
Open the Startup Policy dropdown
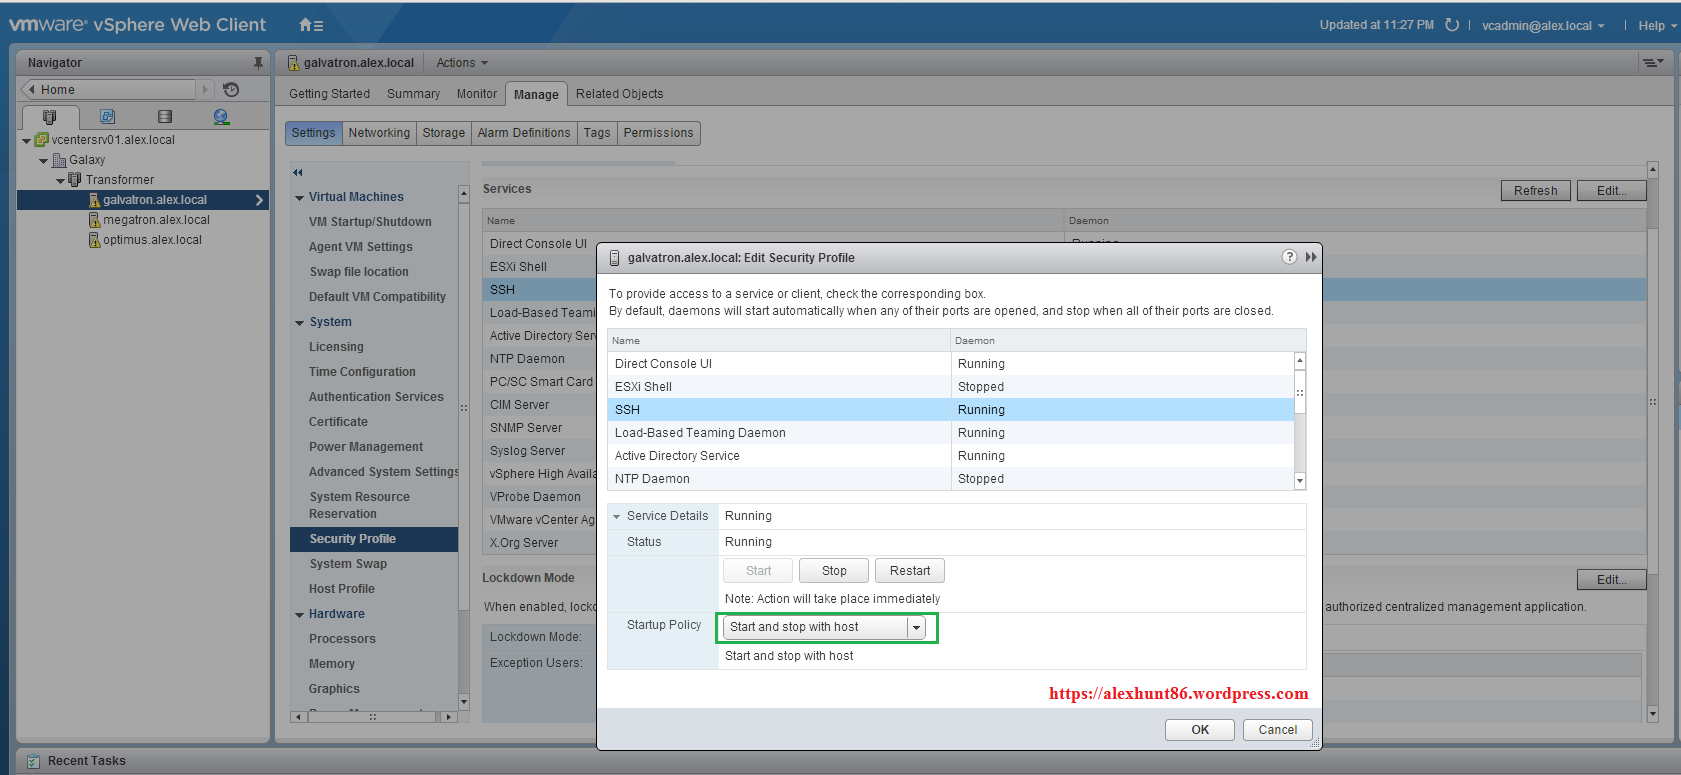916,628
